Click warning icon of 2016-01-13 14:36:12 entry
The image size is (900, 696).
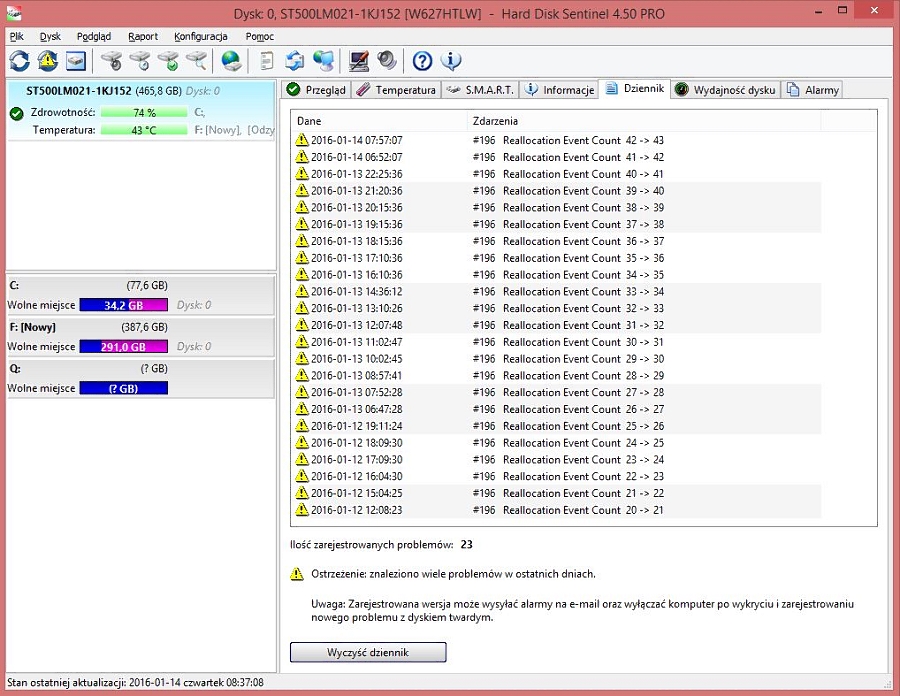tap(302, 291)
